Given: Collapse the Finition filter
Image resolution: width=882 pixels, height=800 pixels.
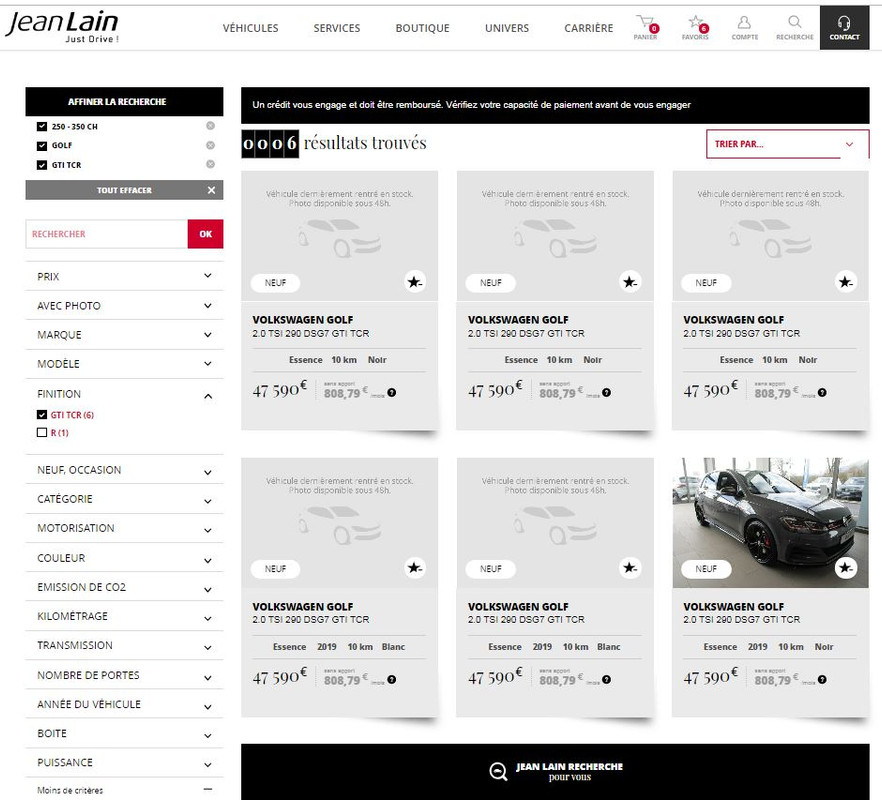Looking at the screenshot, I should coord(124,394).
